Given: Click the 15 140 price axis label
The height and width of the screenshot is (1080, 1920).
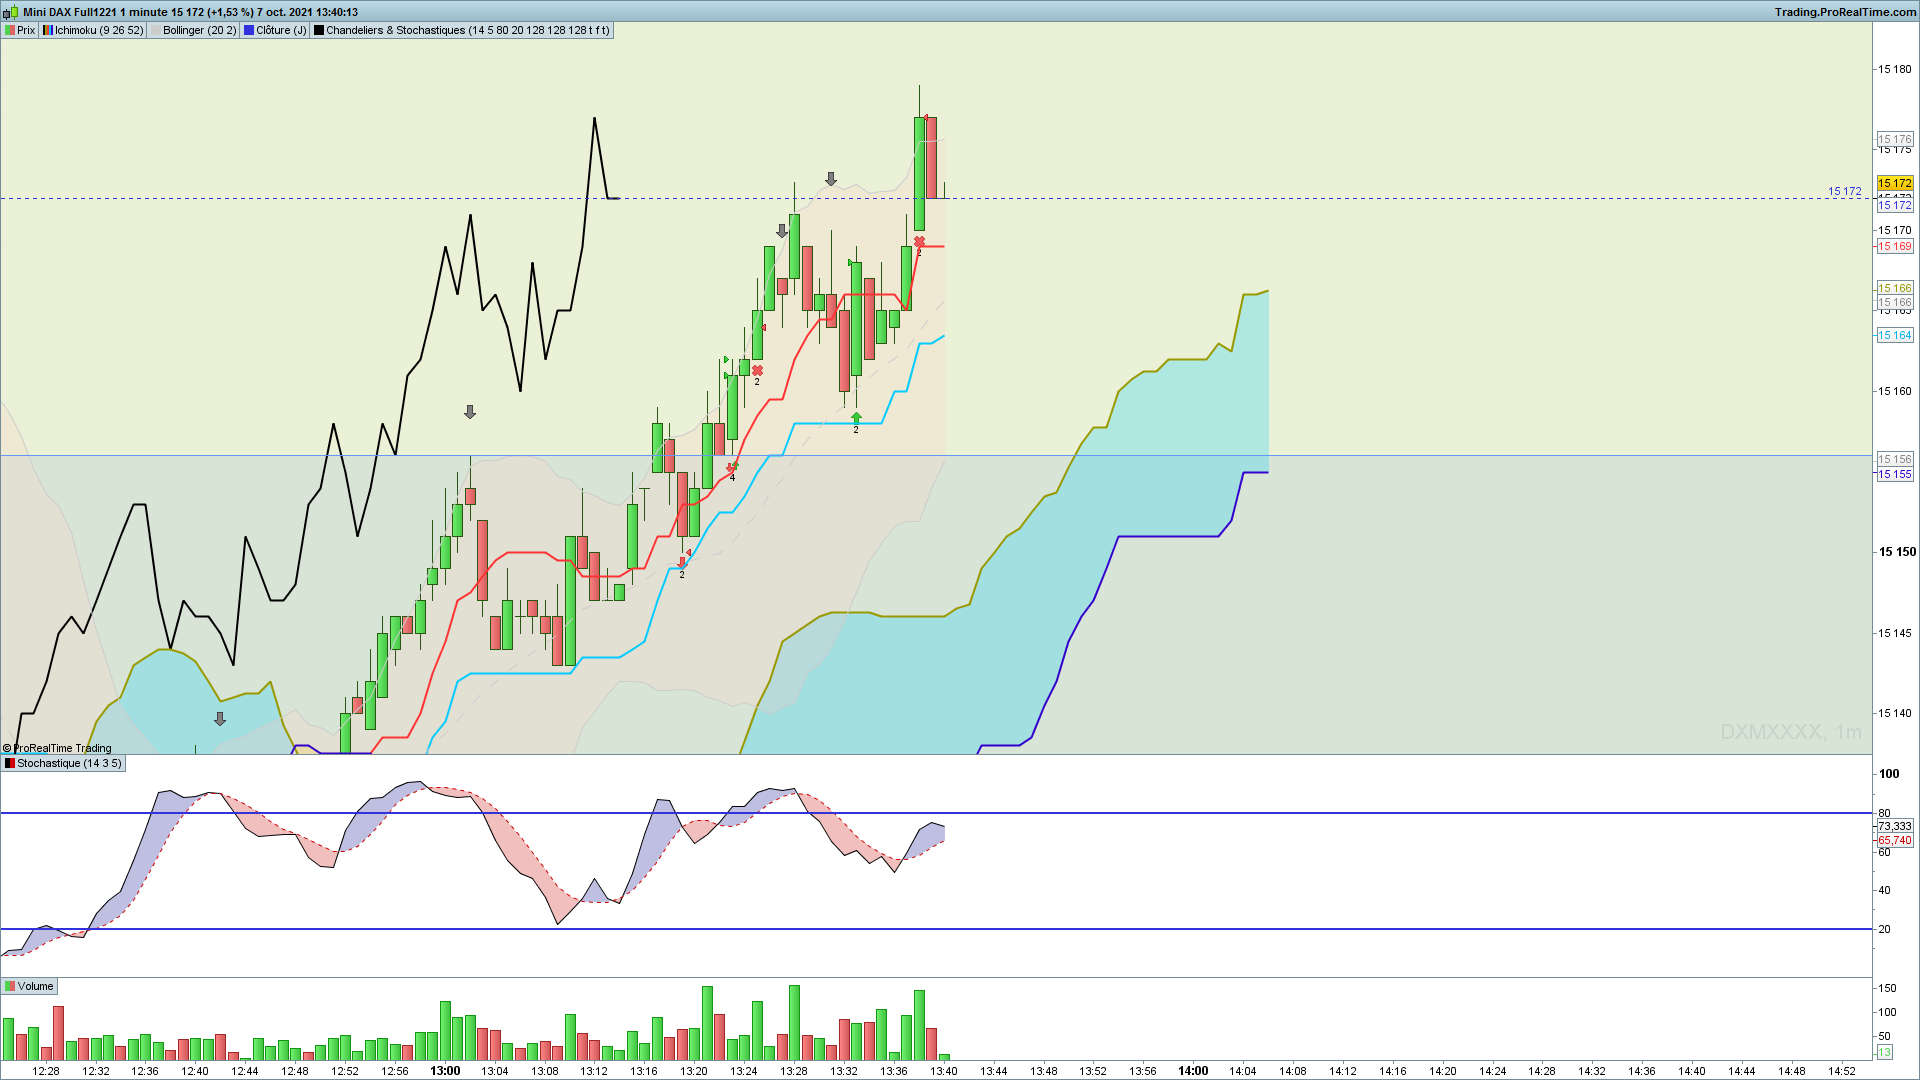Looking at the screenshot, I should [1894, 713].
